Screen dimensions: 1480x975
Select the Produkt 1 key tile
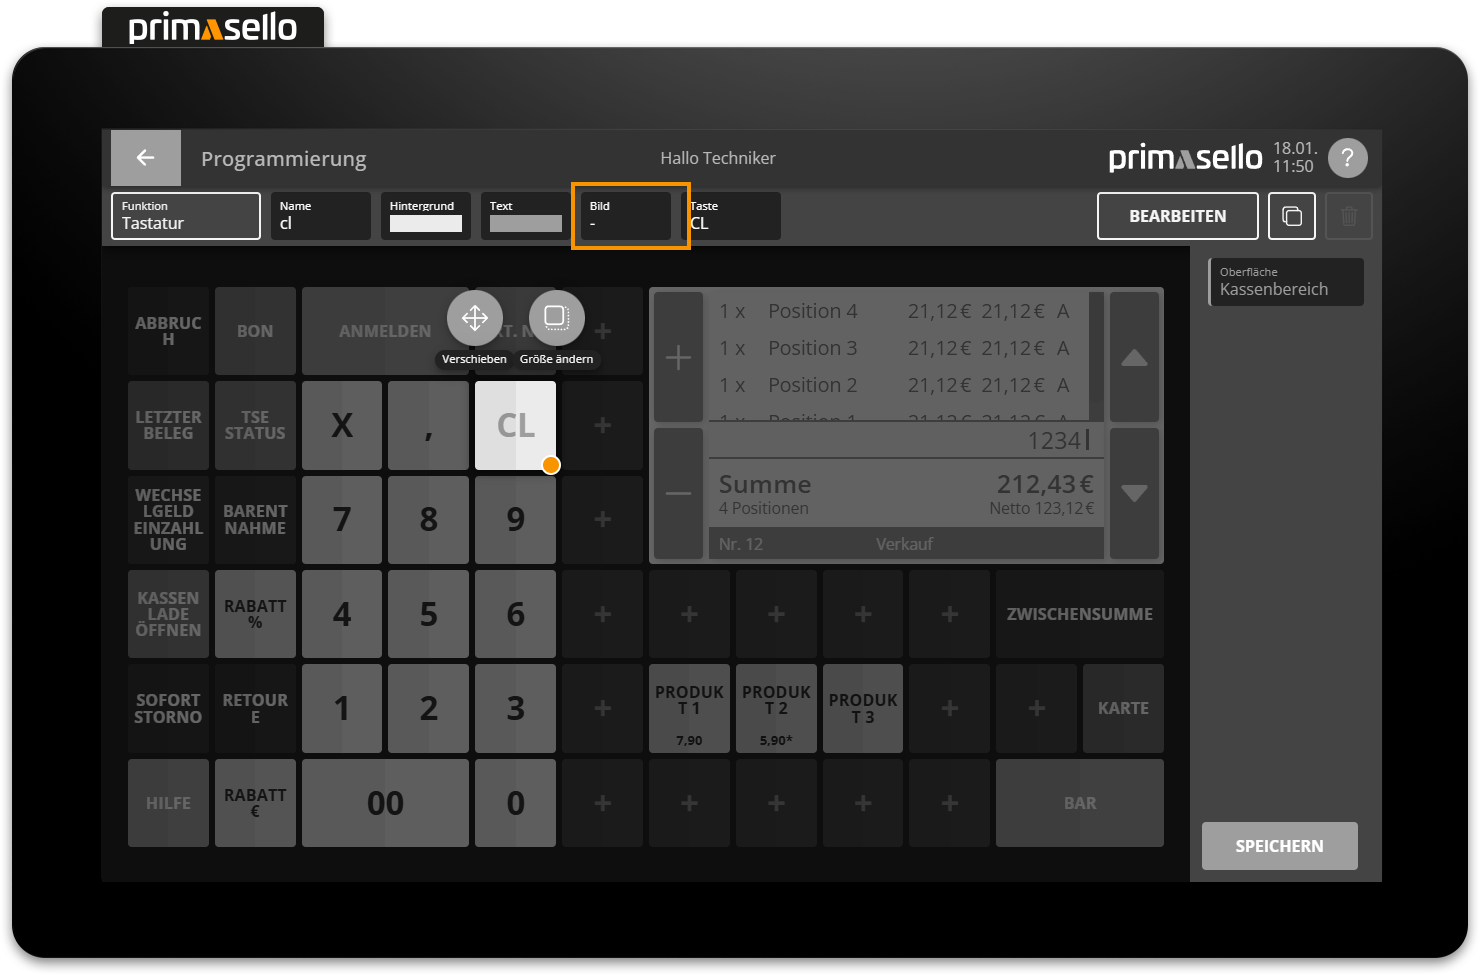689,708
